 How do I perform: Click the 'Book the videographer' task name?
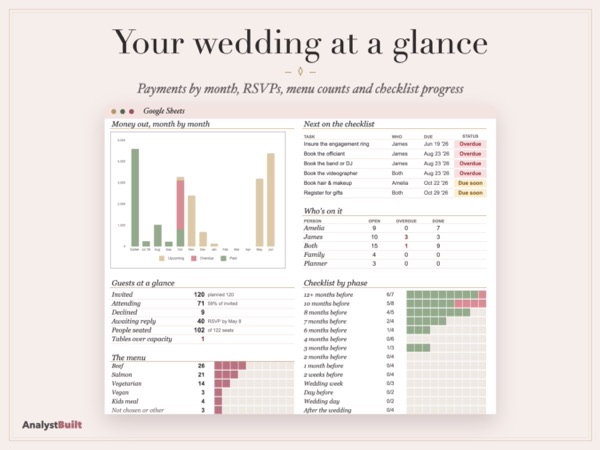coord(331,173)
